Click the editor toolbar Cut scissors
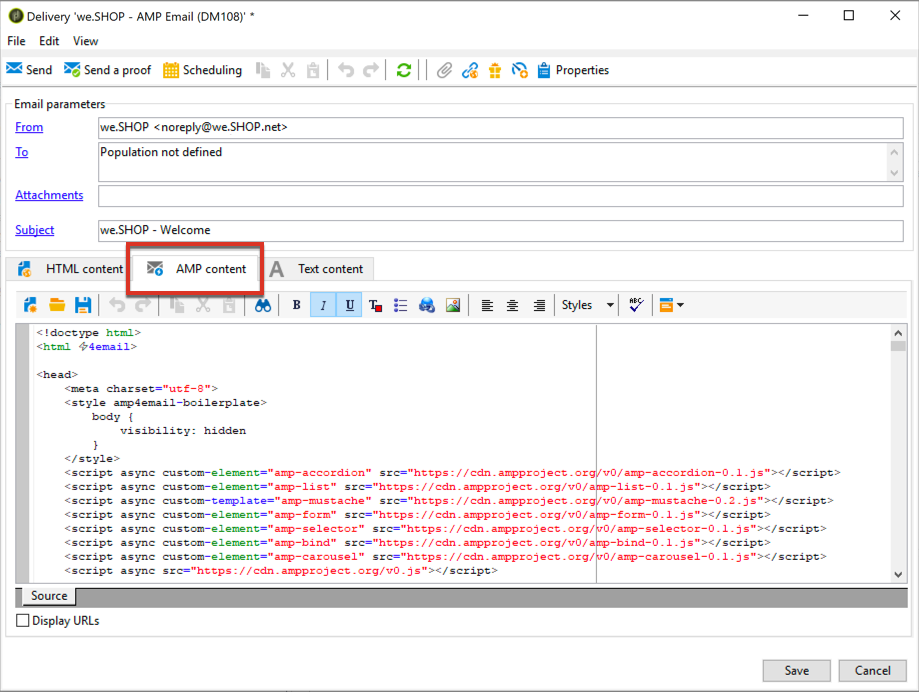The width and height of the screenshot is (919, 692). point(203,305)
